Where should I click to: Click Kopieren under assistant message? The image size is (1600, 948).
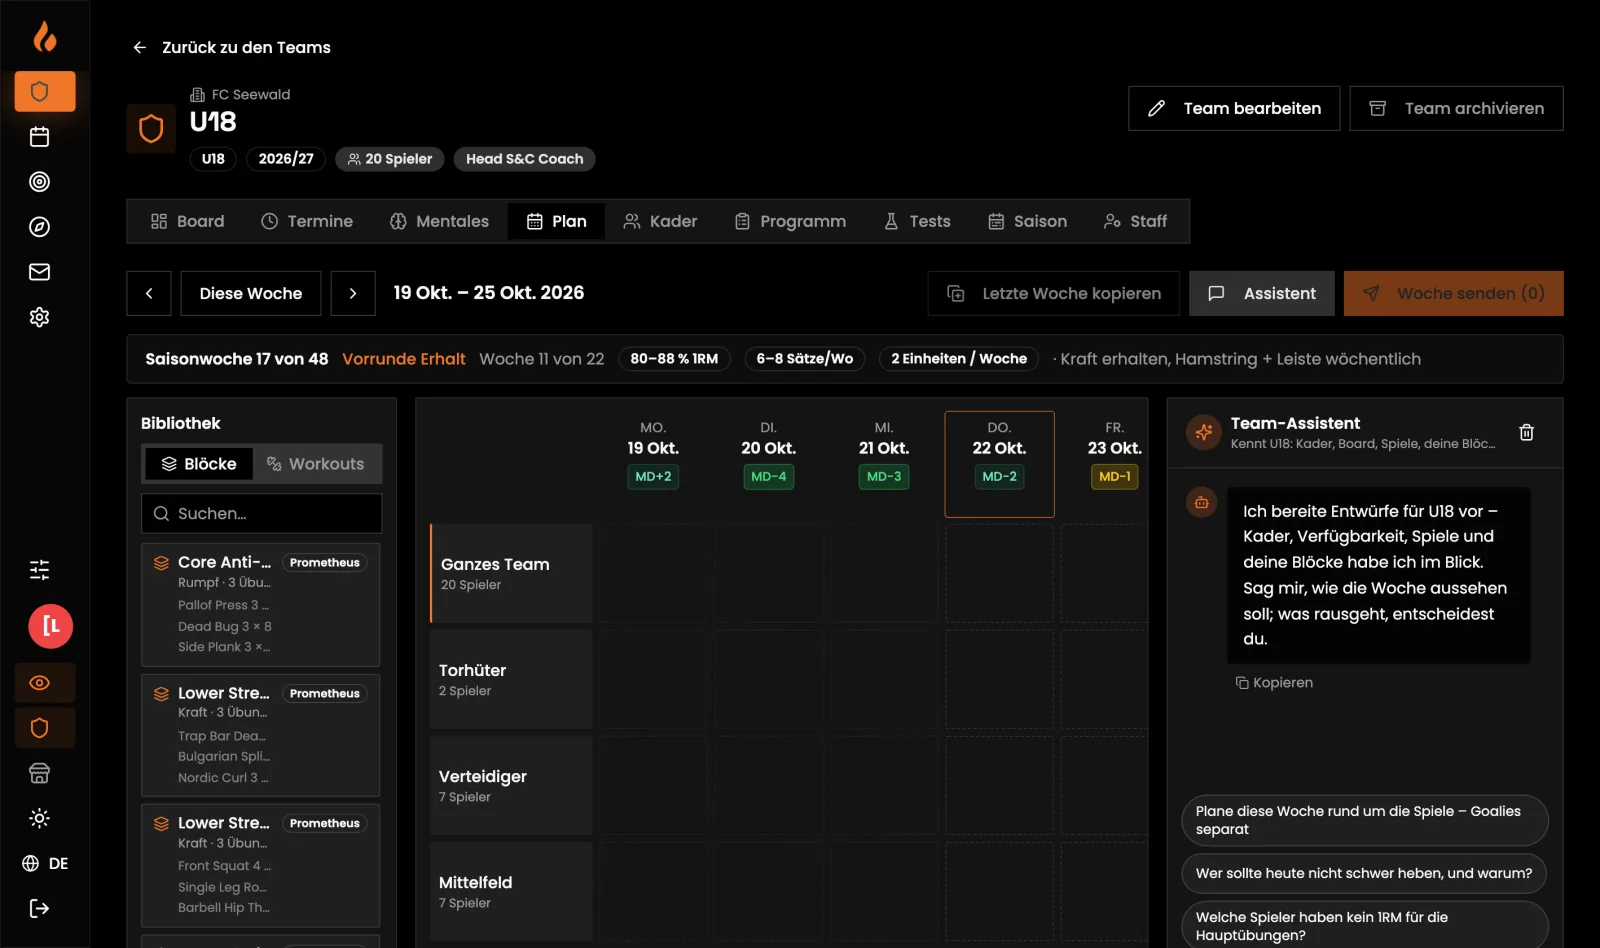1275,682
